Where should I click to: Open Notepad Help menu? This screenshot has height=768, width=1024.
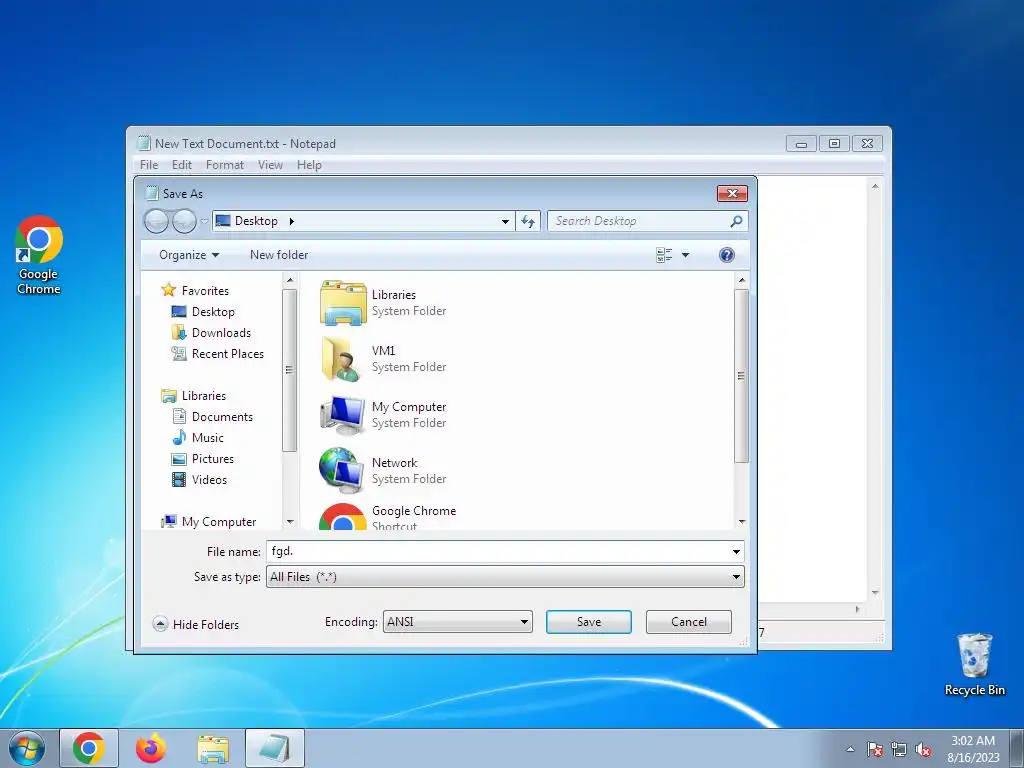point(309,165)
